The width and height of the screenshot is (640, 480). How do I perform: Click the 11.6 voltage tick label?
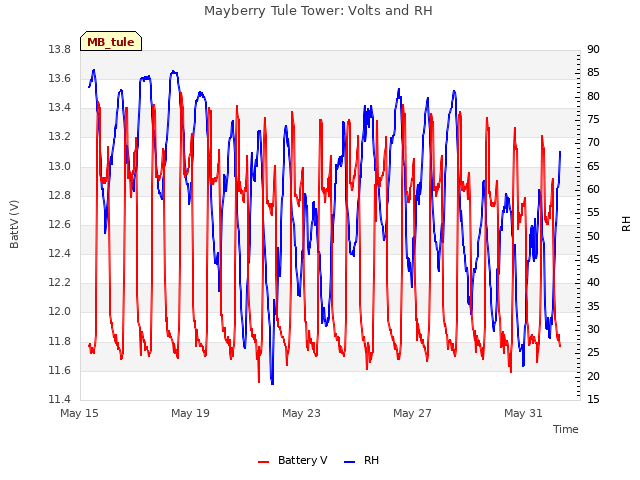pos(60,370)
